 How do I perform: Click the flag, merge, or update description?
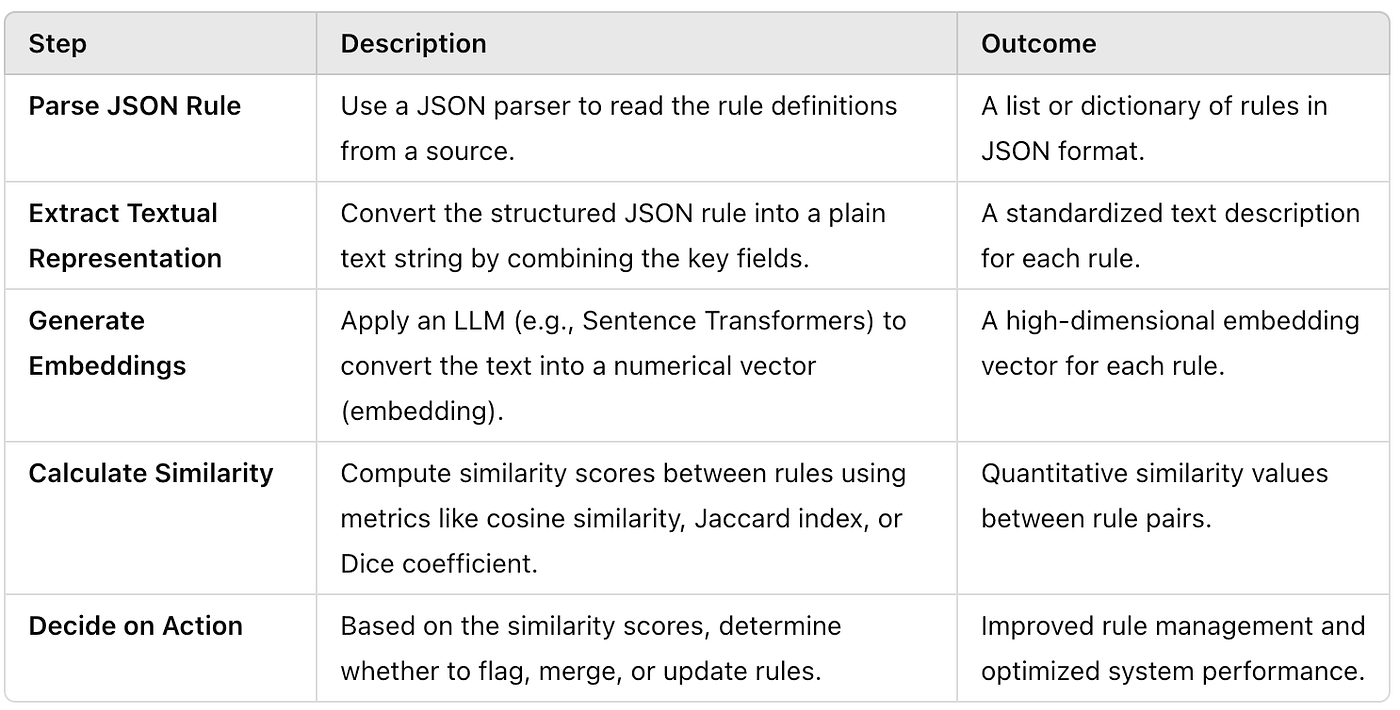coord(590,648)
